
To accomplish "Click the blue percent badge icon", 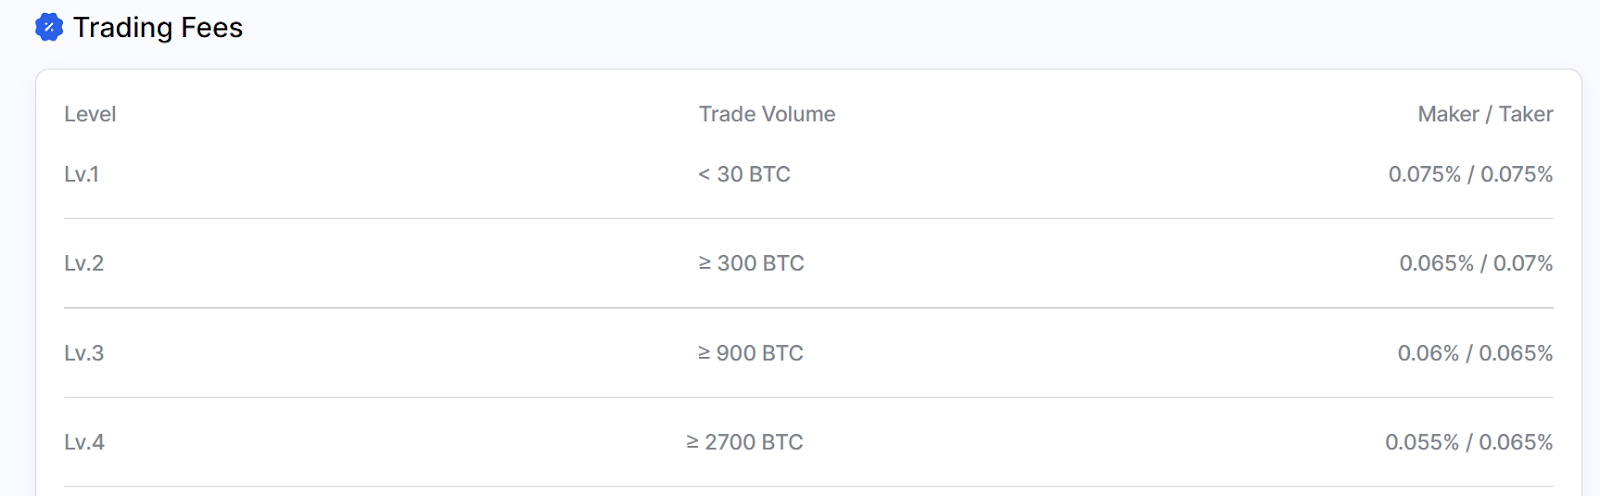I will (49, 28).
